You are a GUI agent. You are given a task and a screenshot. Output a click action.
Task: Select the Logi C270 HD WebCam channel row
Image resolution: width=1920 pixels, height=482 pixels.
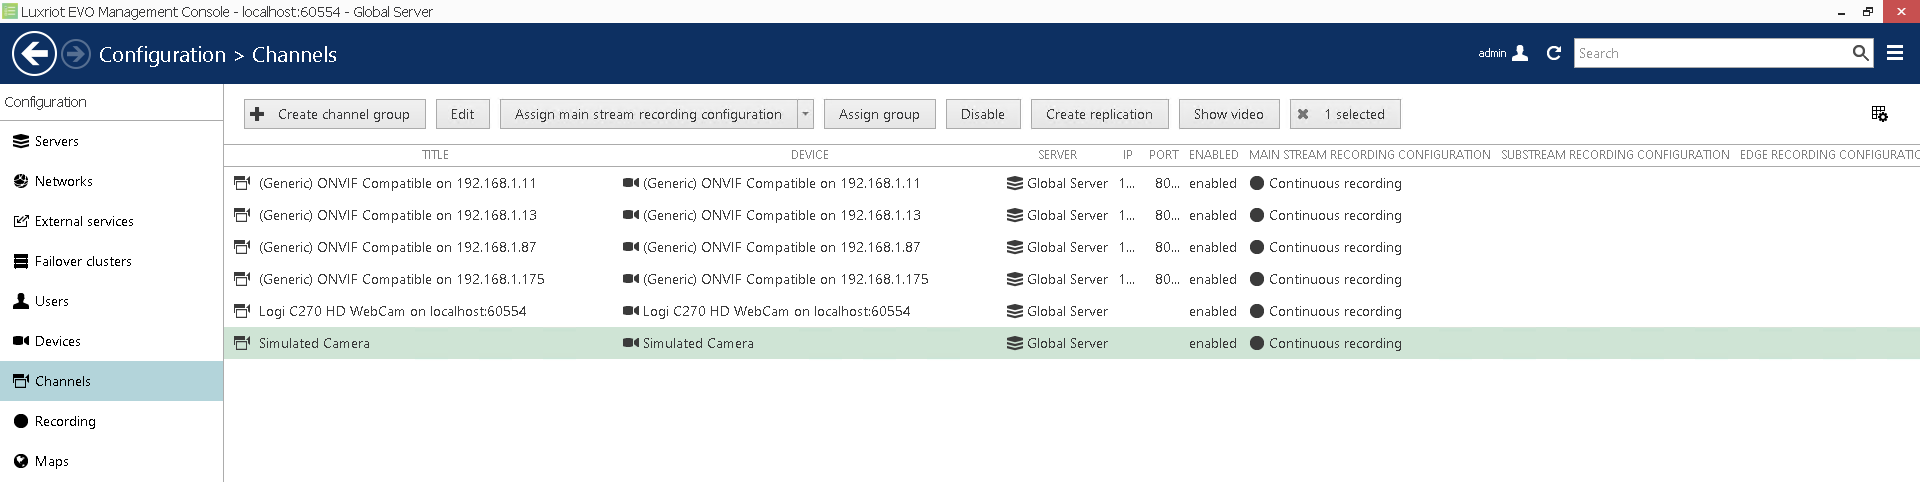[392, 311]
